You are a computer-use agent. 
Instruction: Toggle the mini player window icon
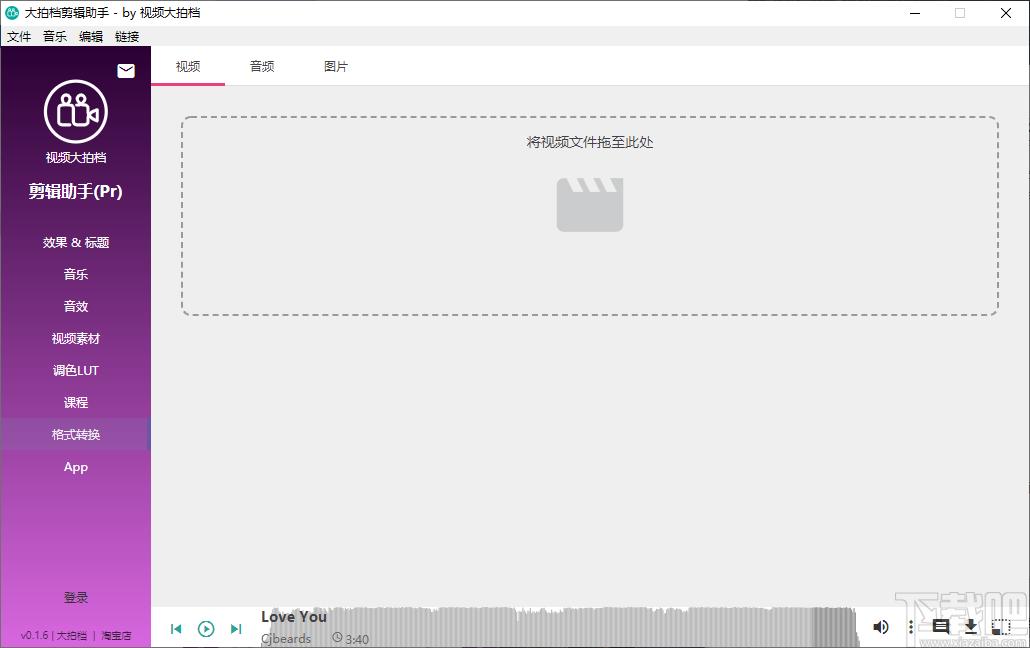tap(1000, 627)
